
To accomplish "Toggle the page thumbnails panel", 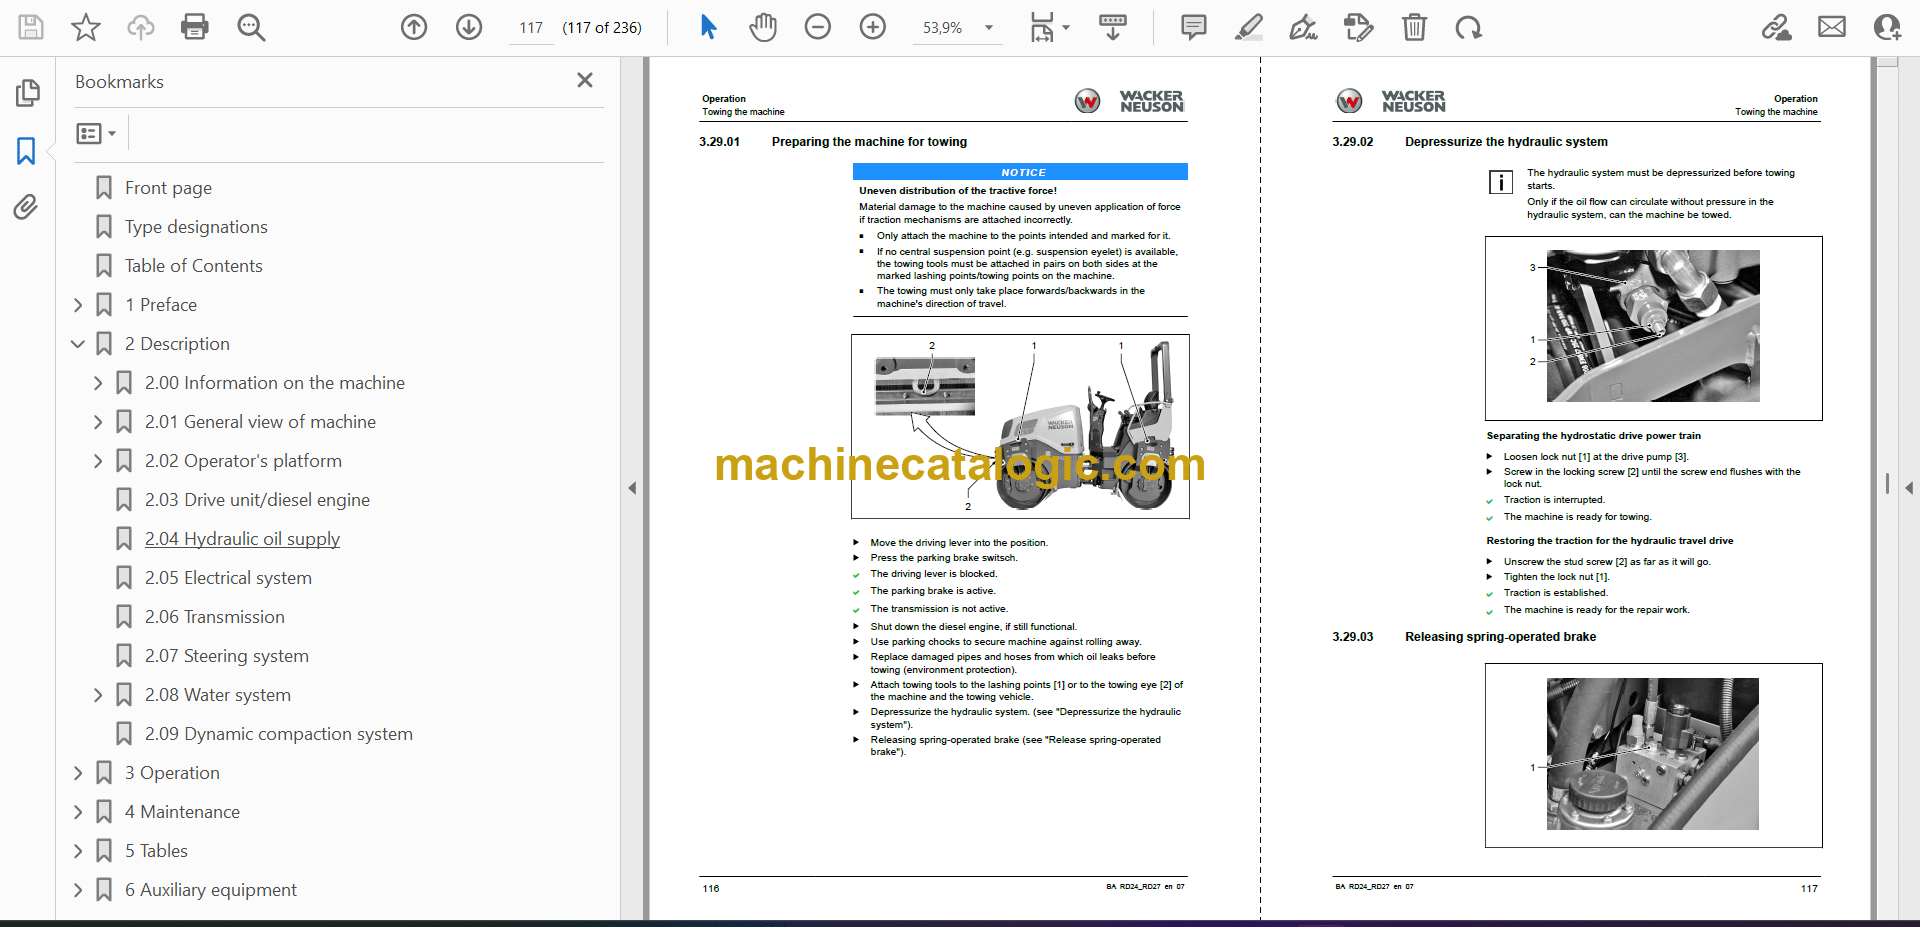I will [27, 93].
